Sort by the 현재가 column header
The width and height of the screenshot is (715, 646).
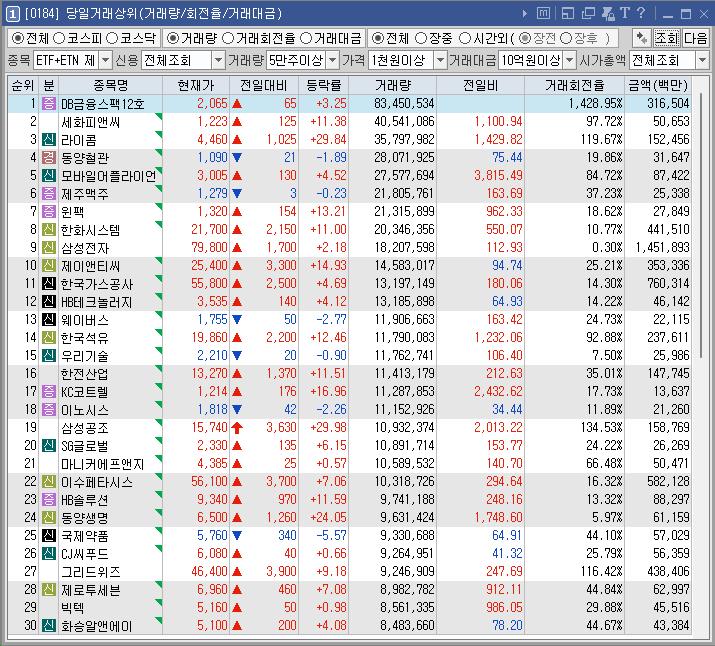point(196,85)
